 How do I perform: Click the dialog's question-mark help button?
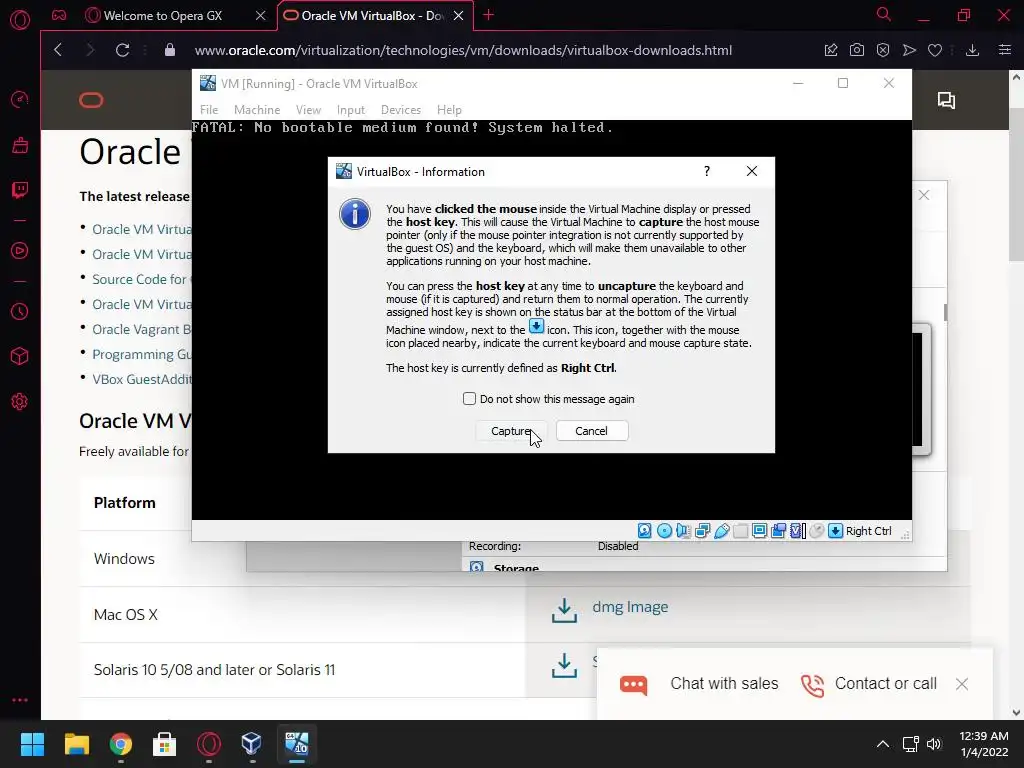coord(707,171)
